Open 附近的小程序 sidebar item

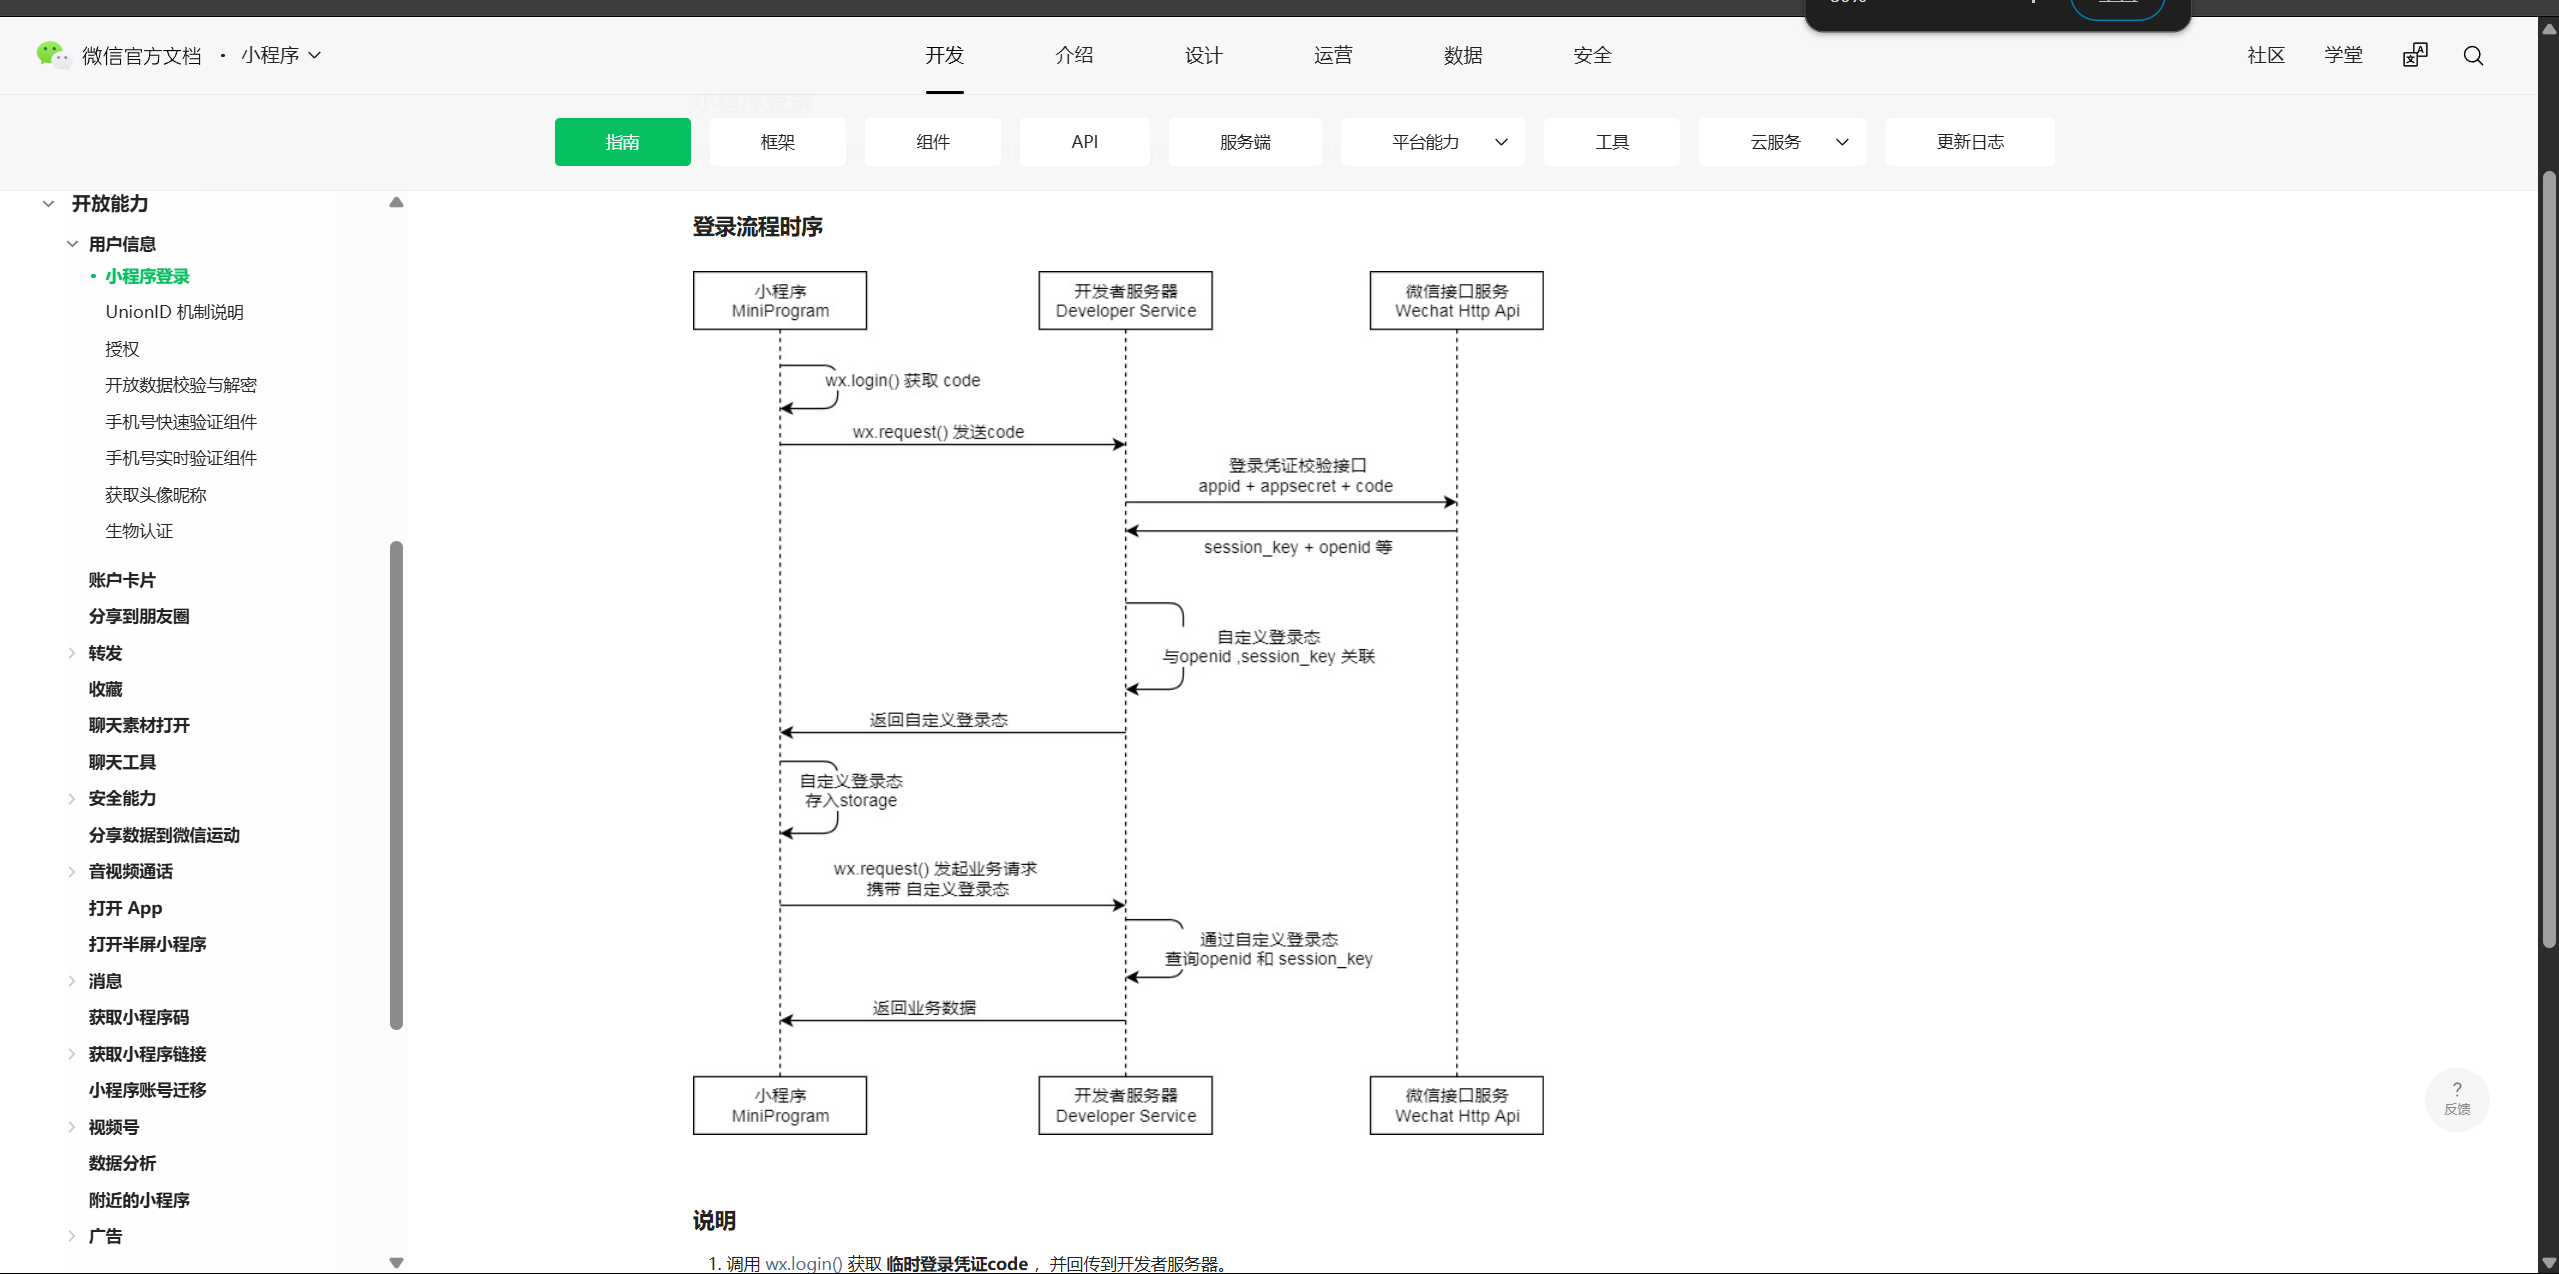tap(139, 1200)
